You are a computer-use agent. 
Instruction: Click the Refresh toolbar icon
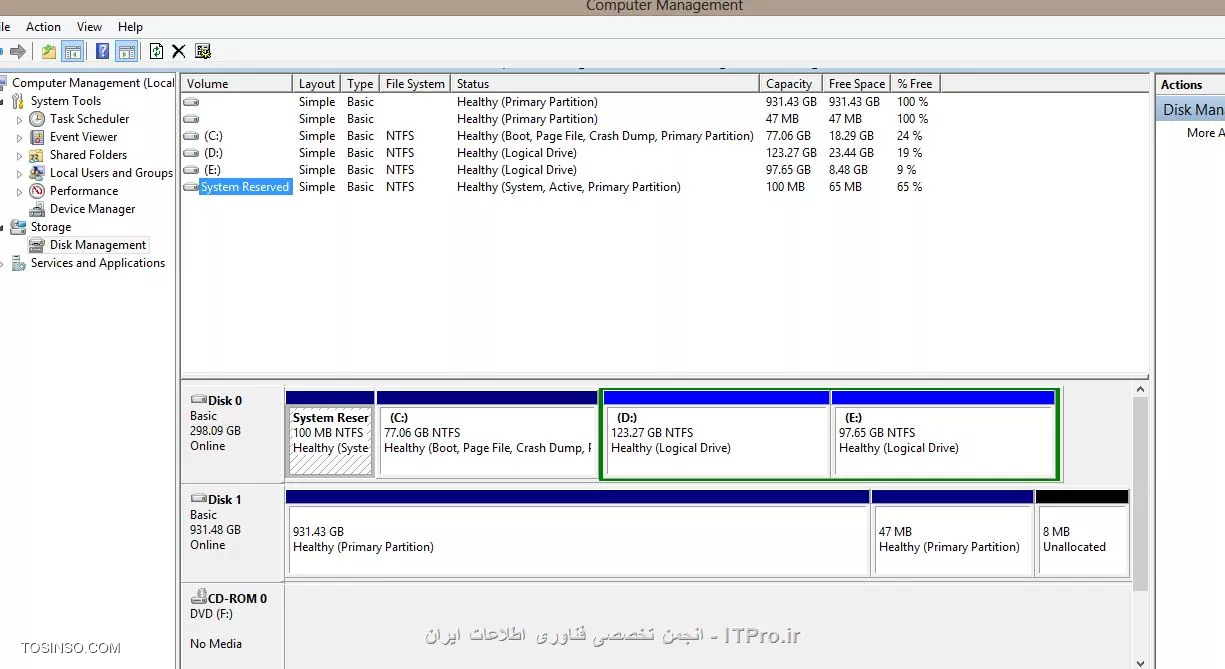click(156, 51)
